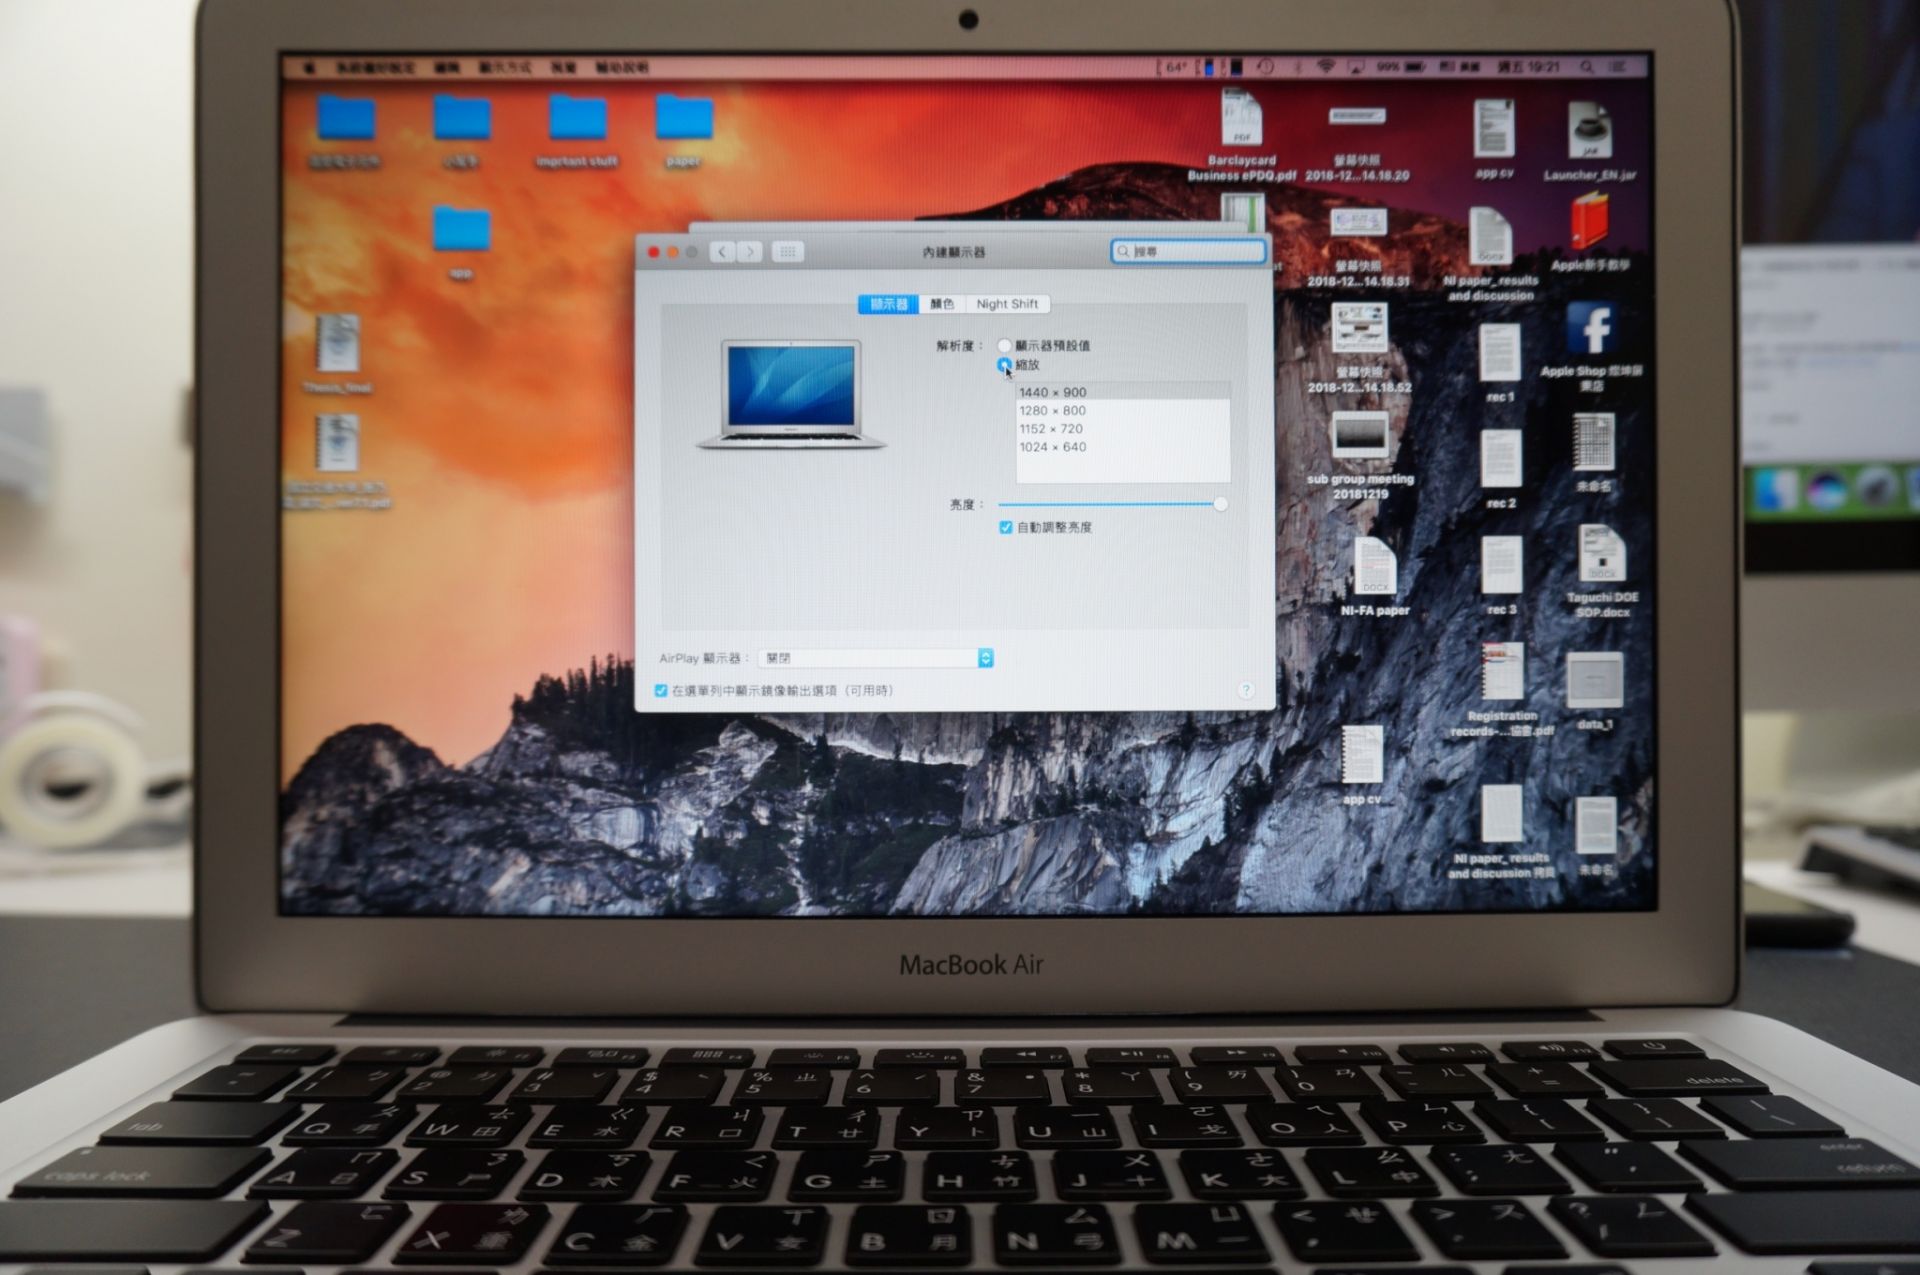Go back with the left chevron

722,252
